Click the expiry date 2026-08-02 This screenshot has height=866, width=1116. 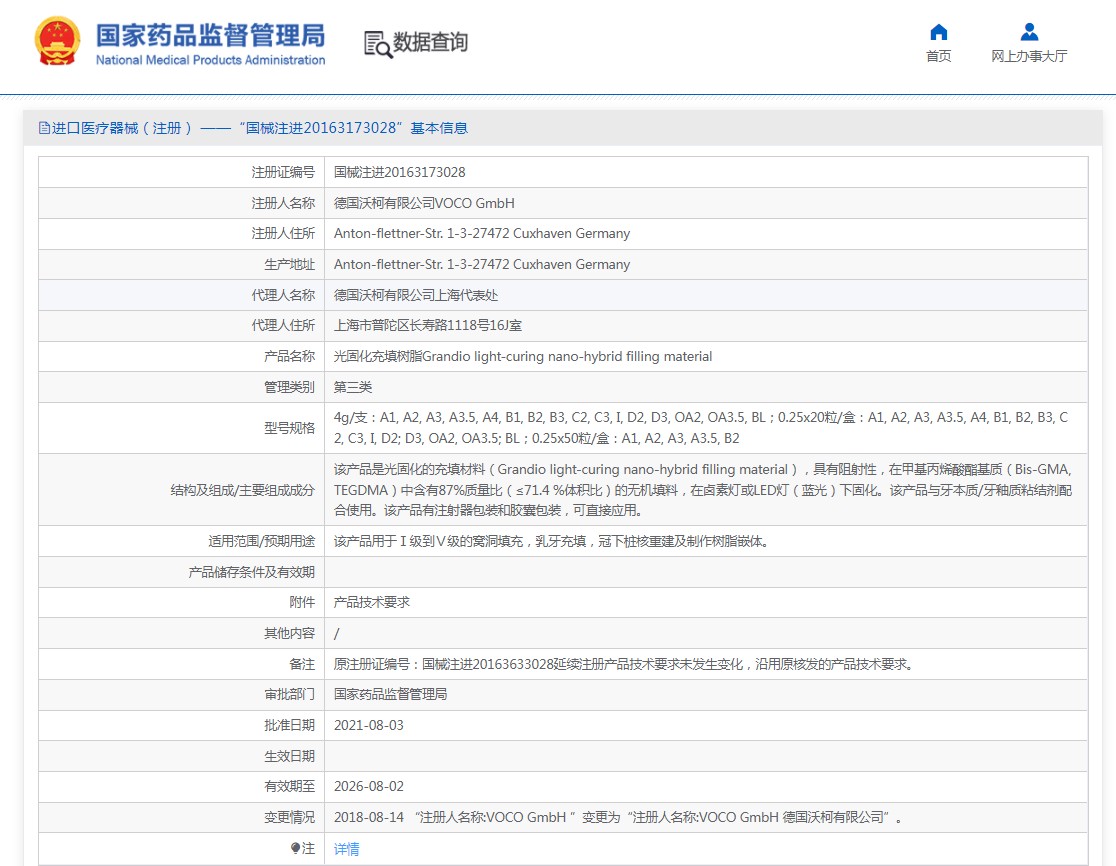coord(368,786)
